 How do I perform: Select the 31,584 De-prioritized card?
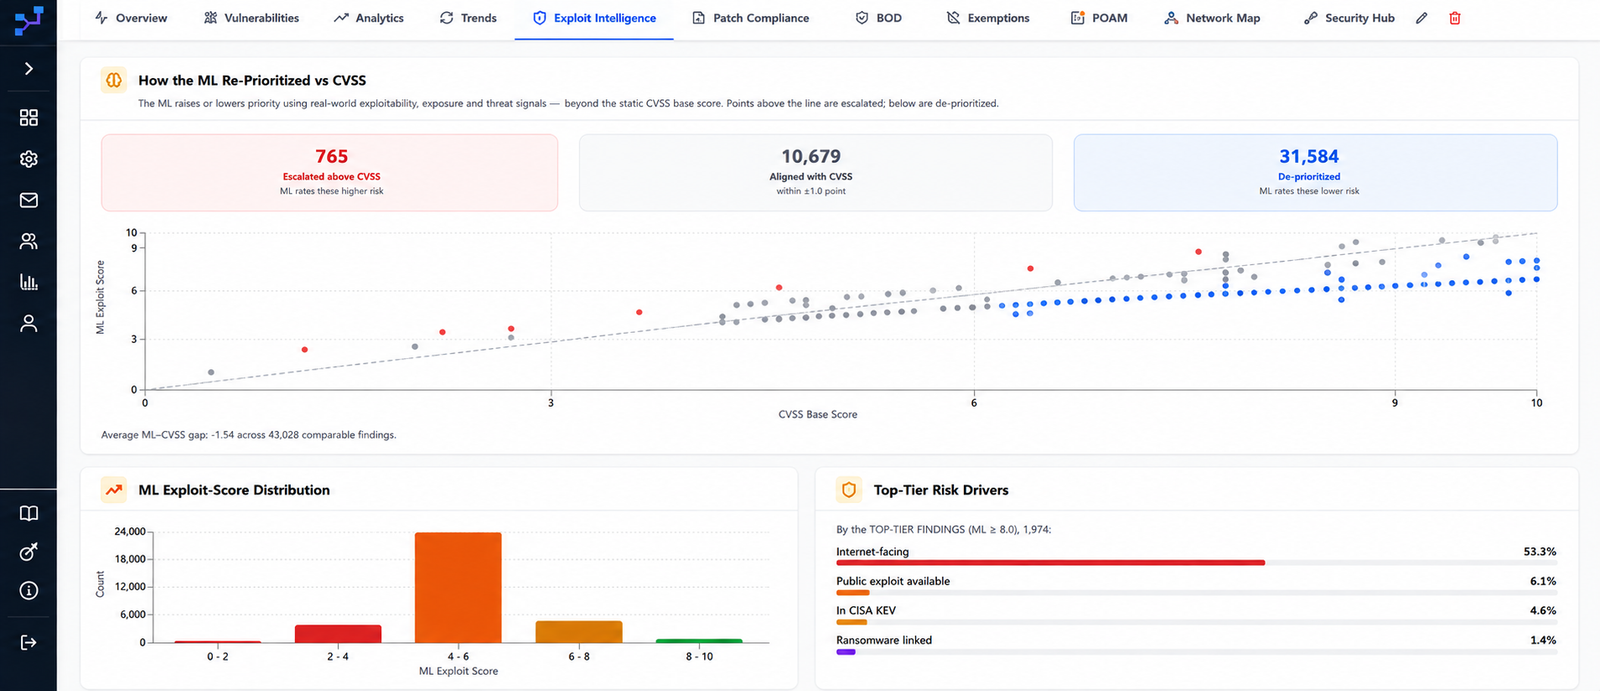point(1315,173)
